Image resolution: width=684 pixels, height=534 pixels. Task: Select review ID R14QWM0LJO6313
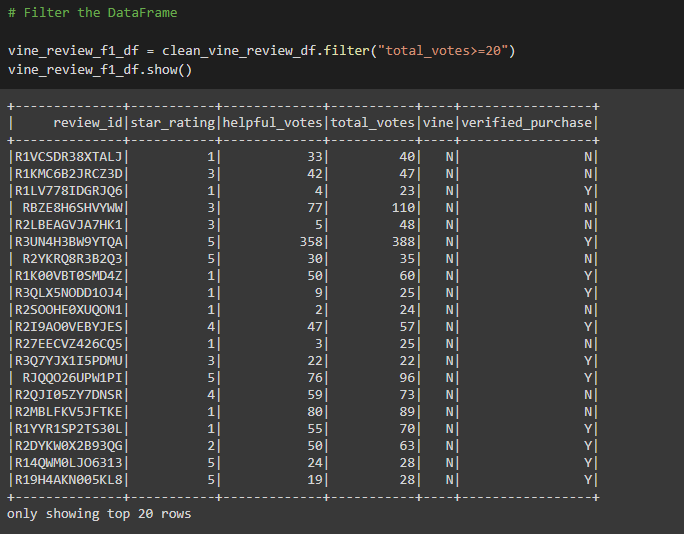click(x=68, y=463)
